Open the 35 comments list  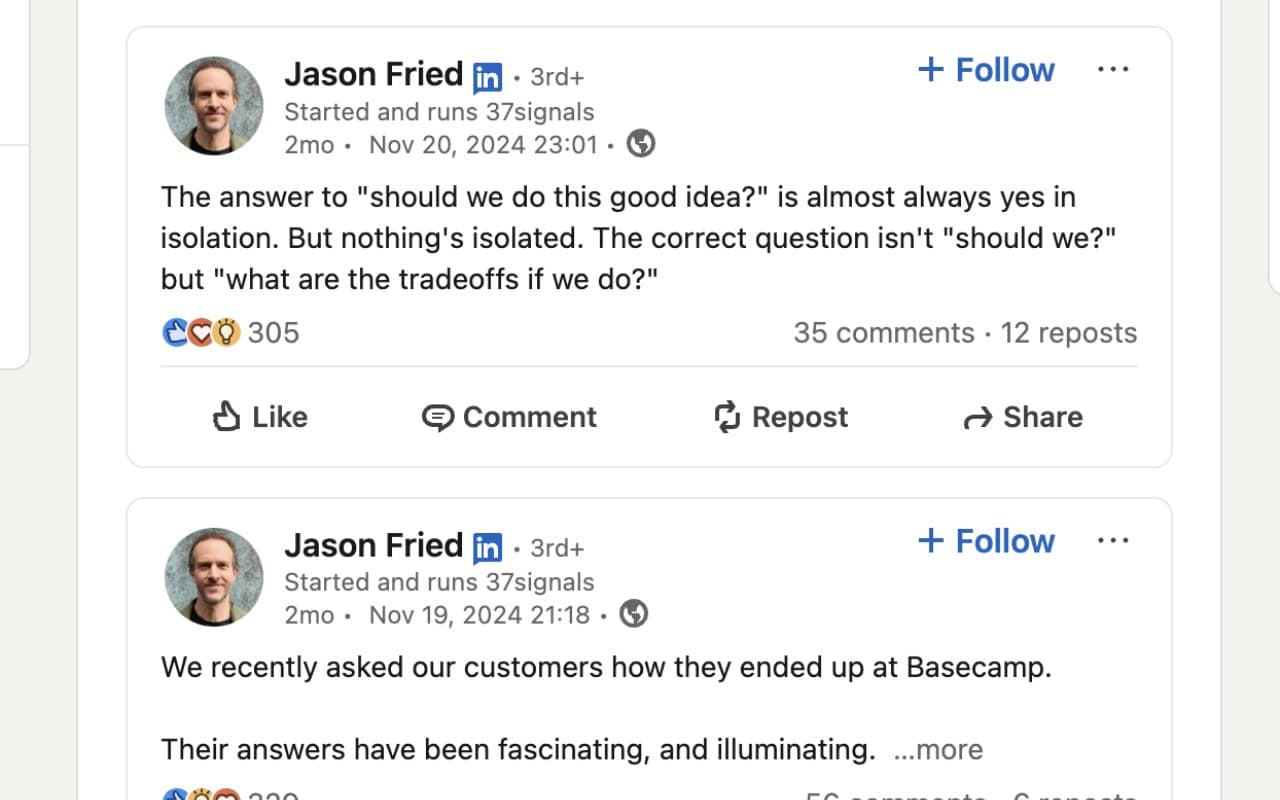pyautogui.click(x=884, y=332)
